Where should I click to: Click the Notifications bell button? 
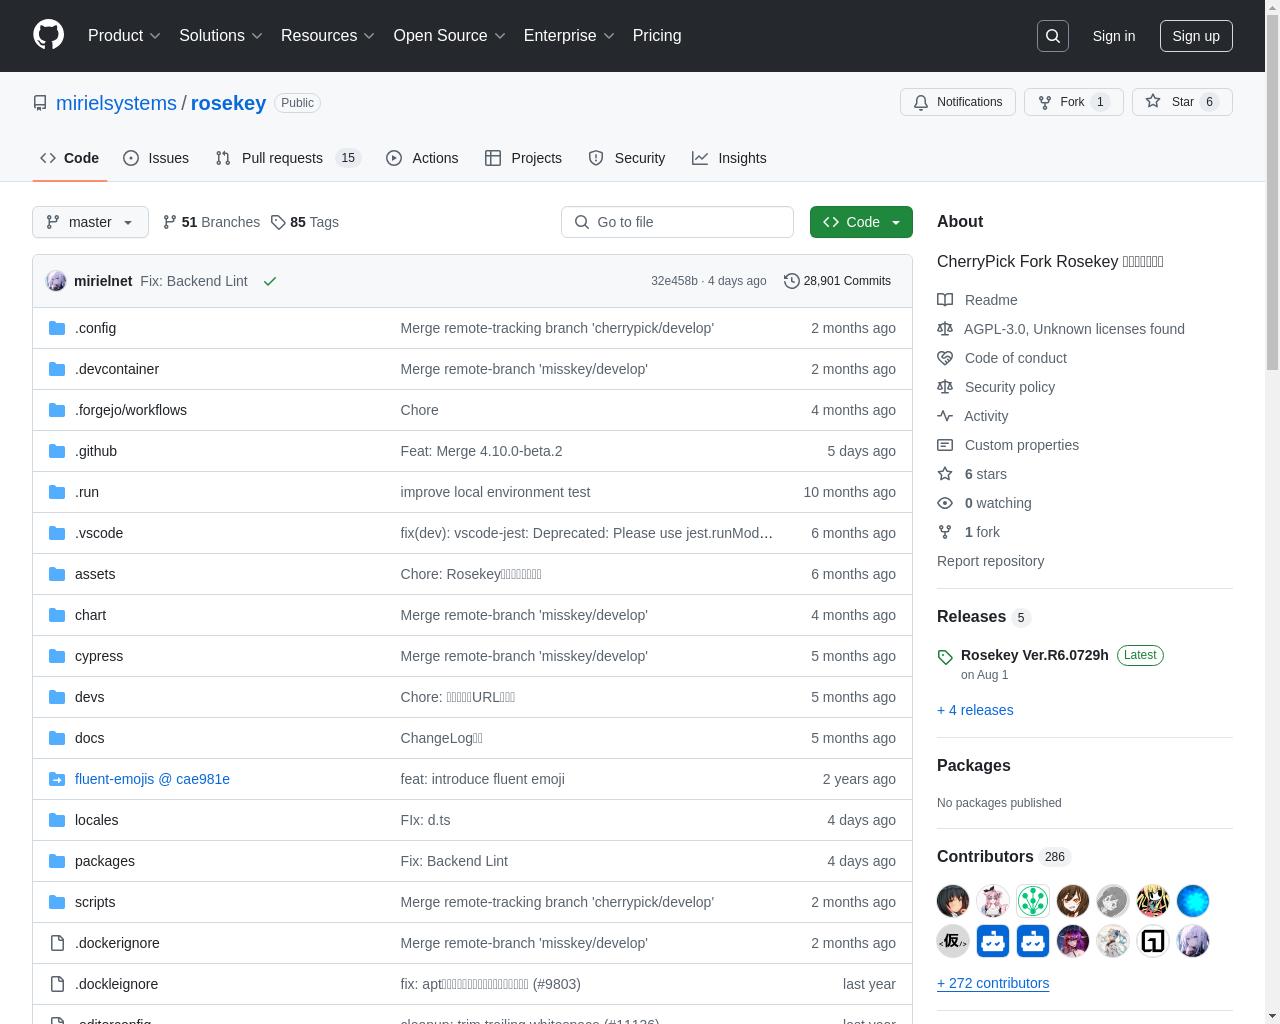[x=958, y=102]
